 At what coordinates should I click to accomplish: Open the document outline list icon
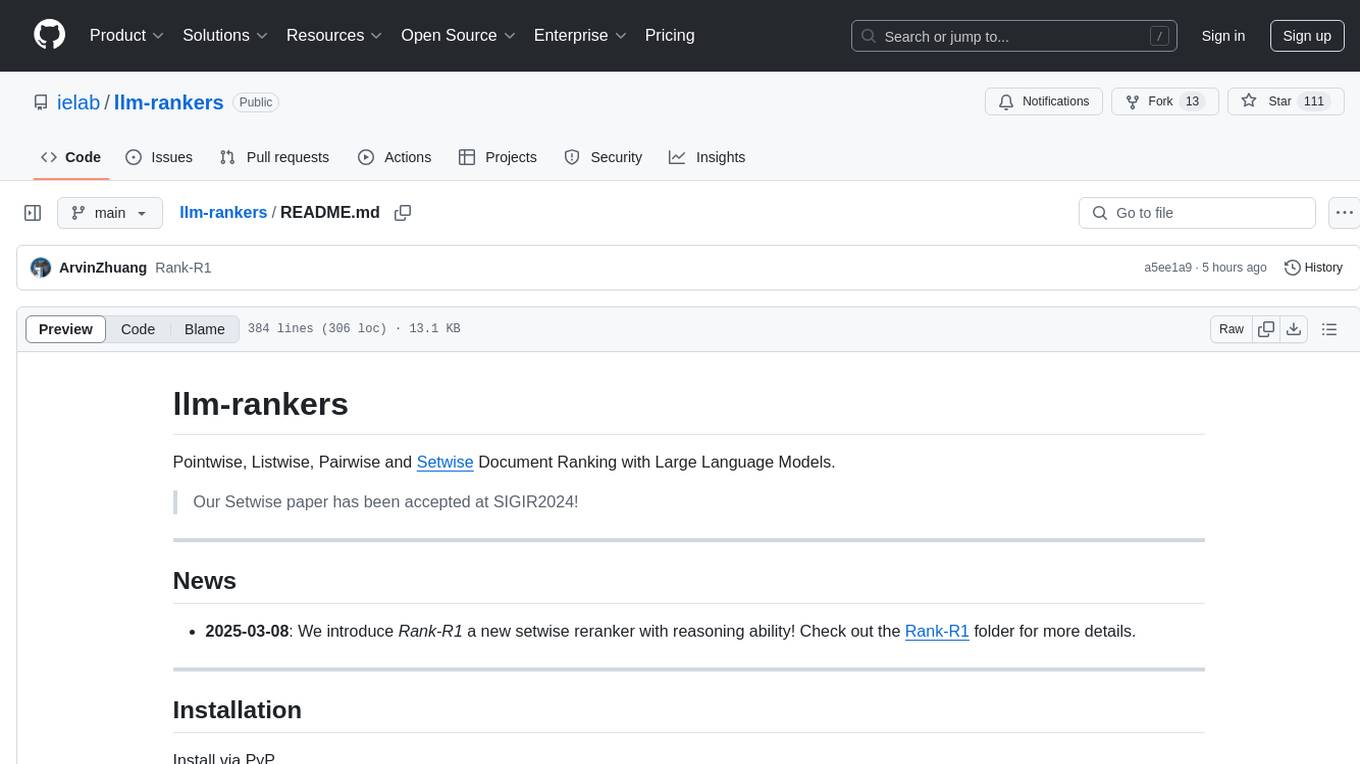pos(1330,329)
